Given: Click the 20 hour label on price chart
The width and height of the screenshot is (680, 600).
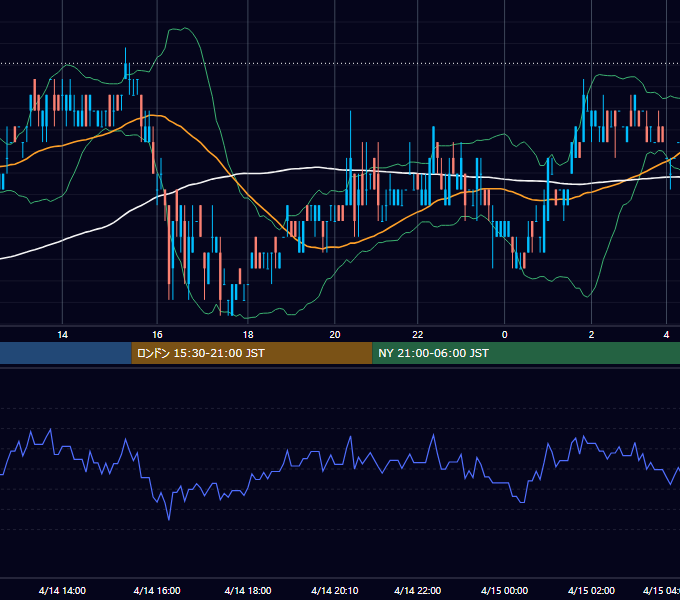Looking at the screenshot, I should 335,335.
